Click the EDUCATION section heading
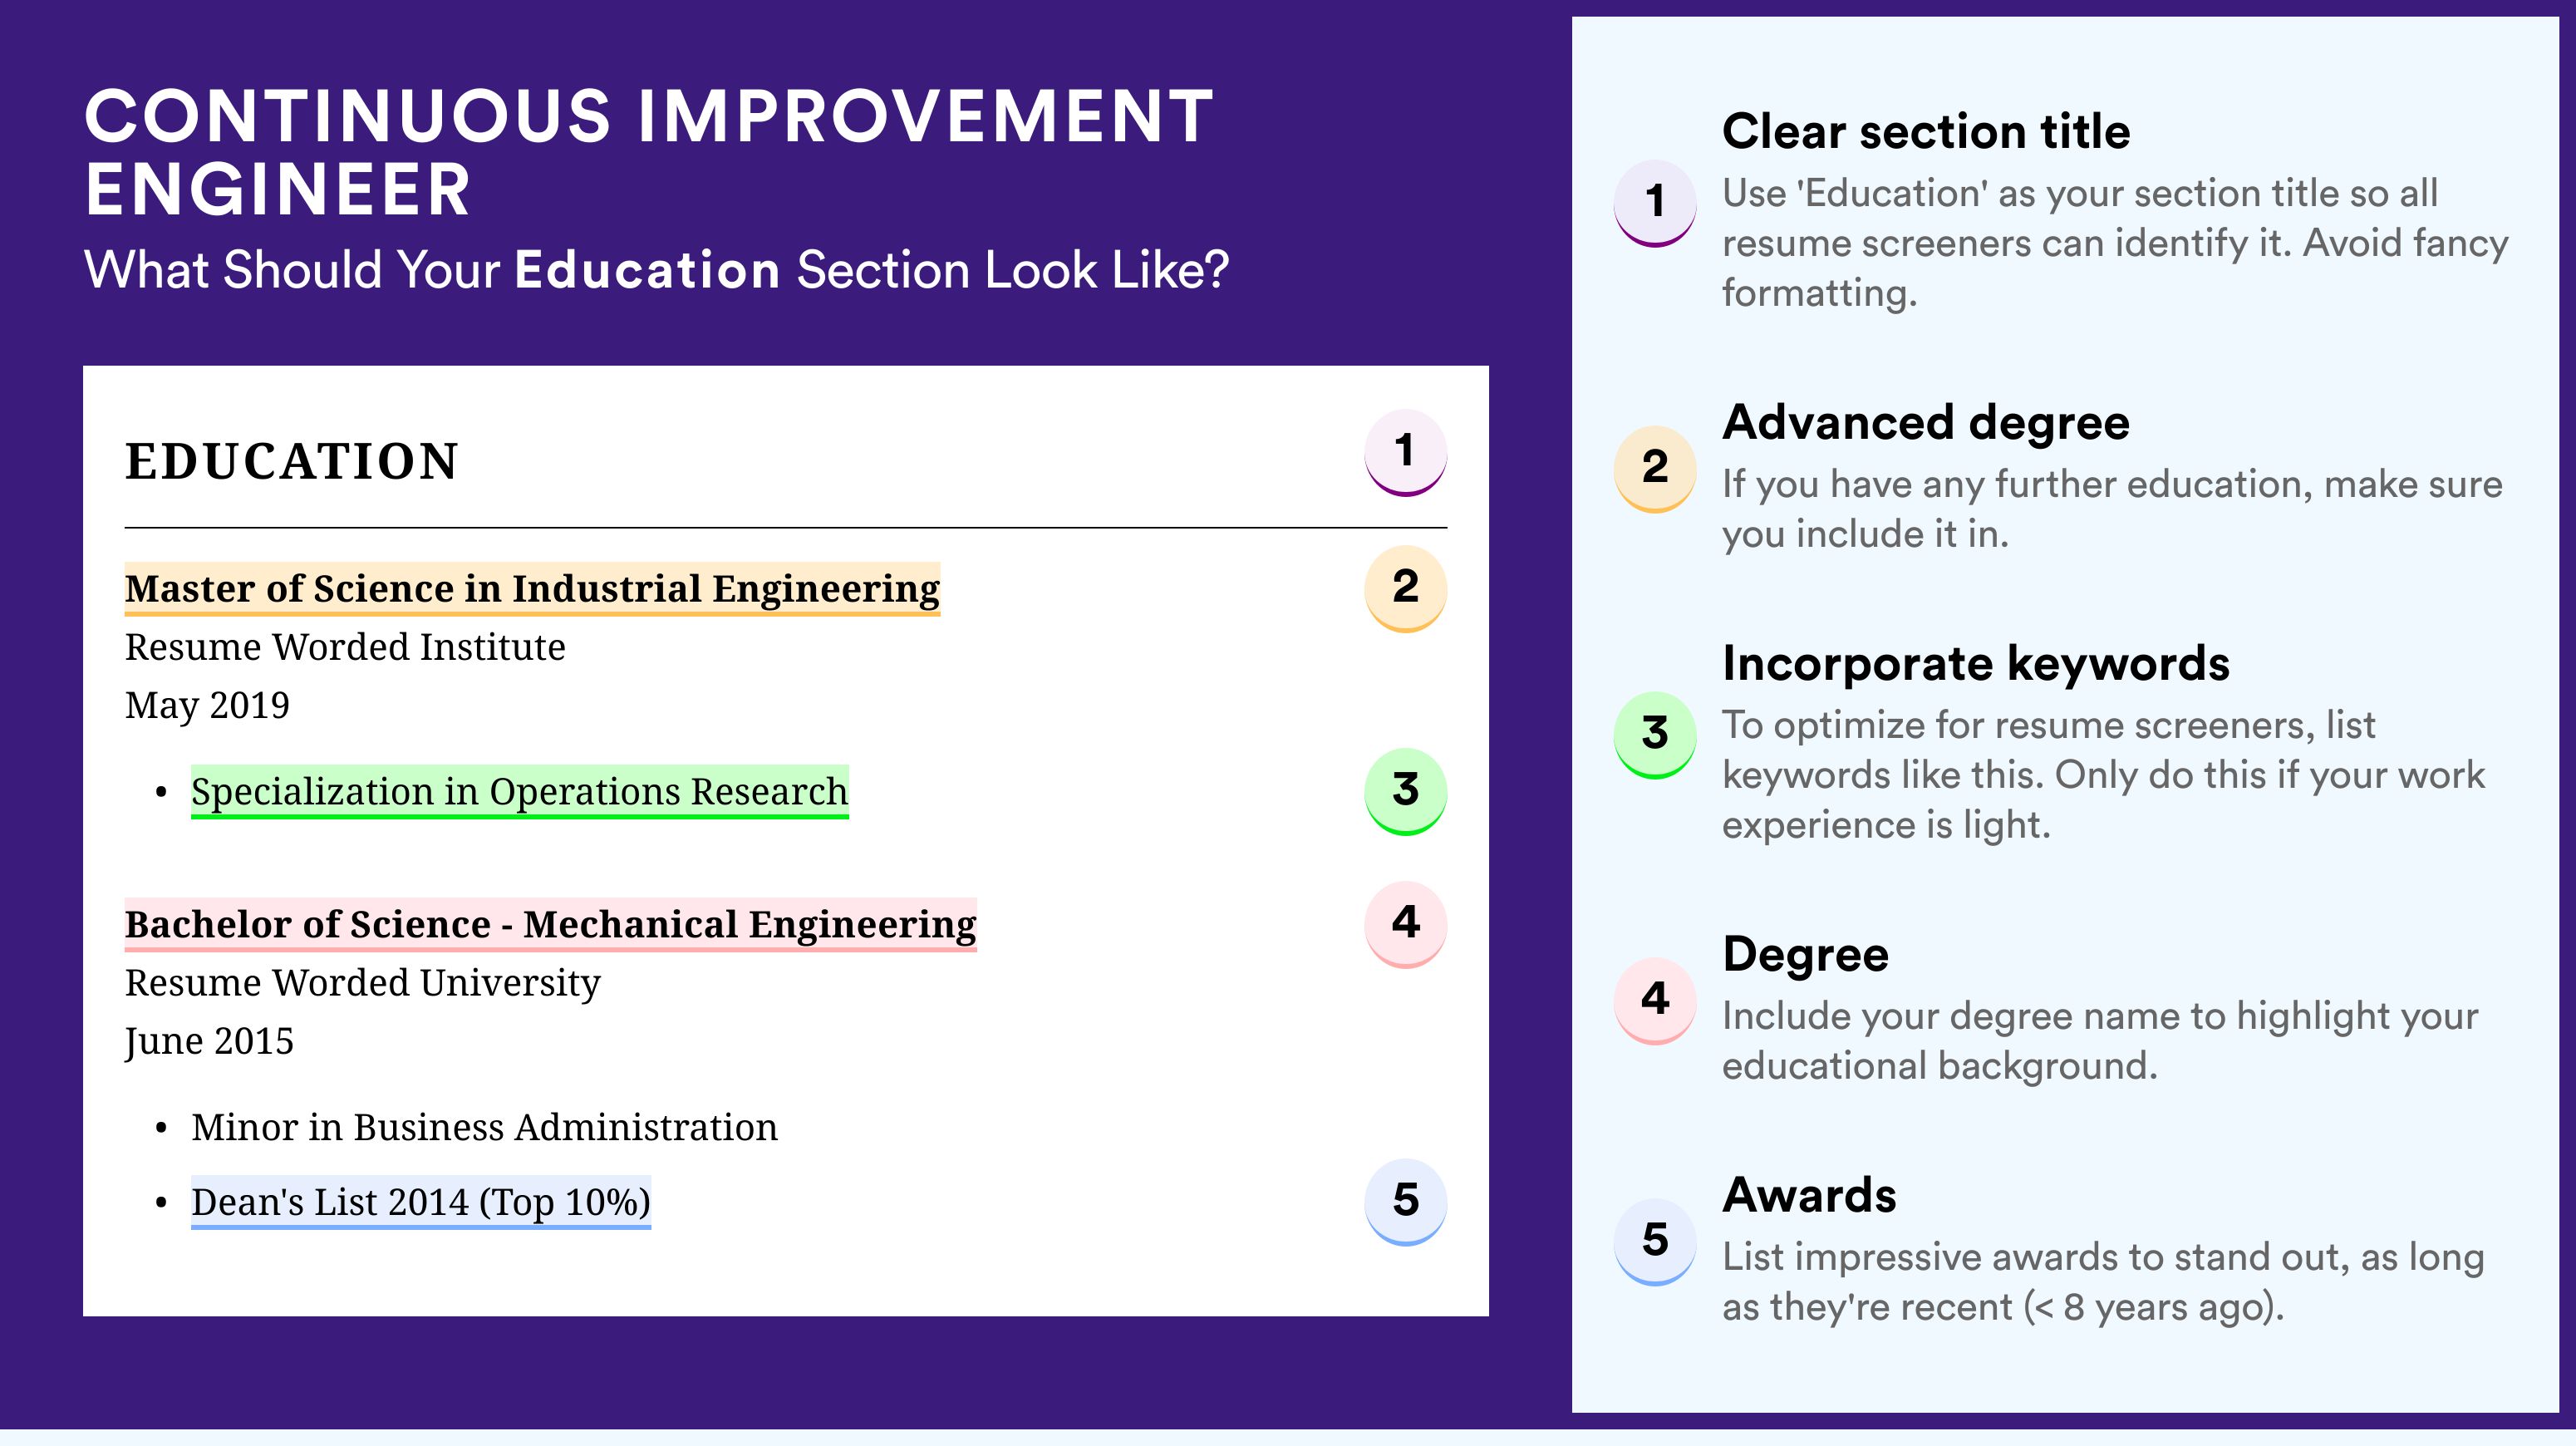 (x=292, y=462)
